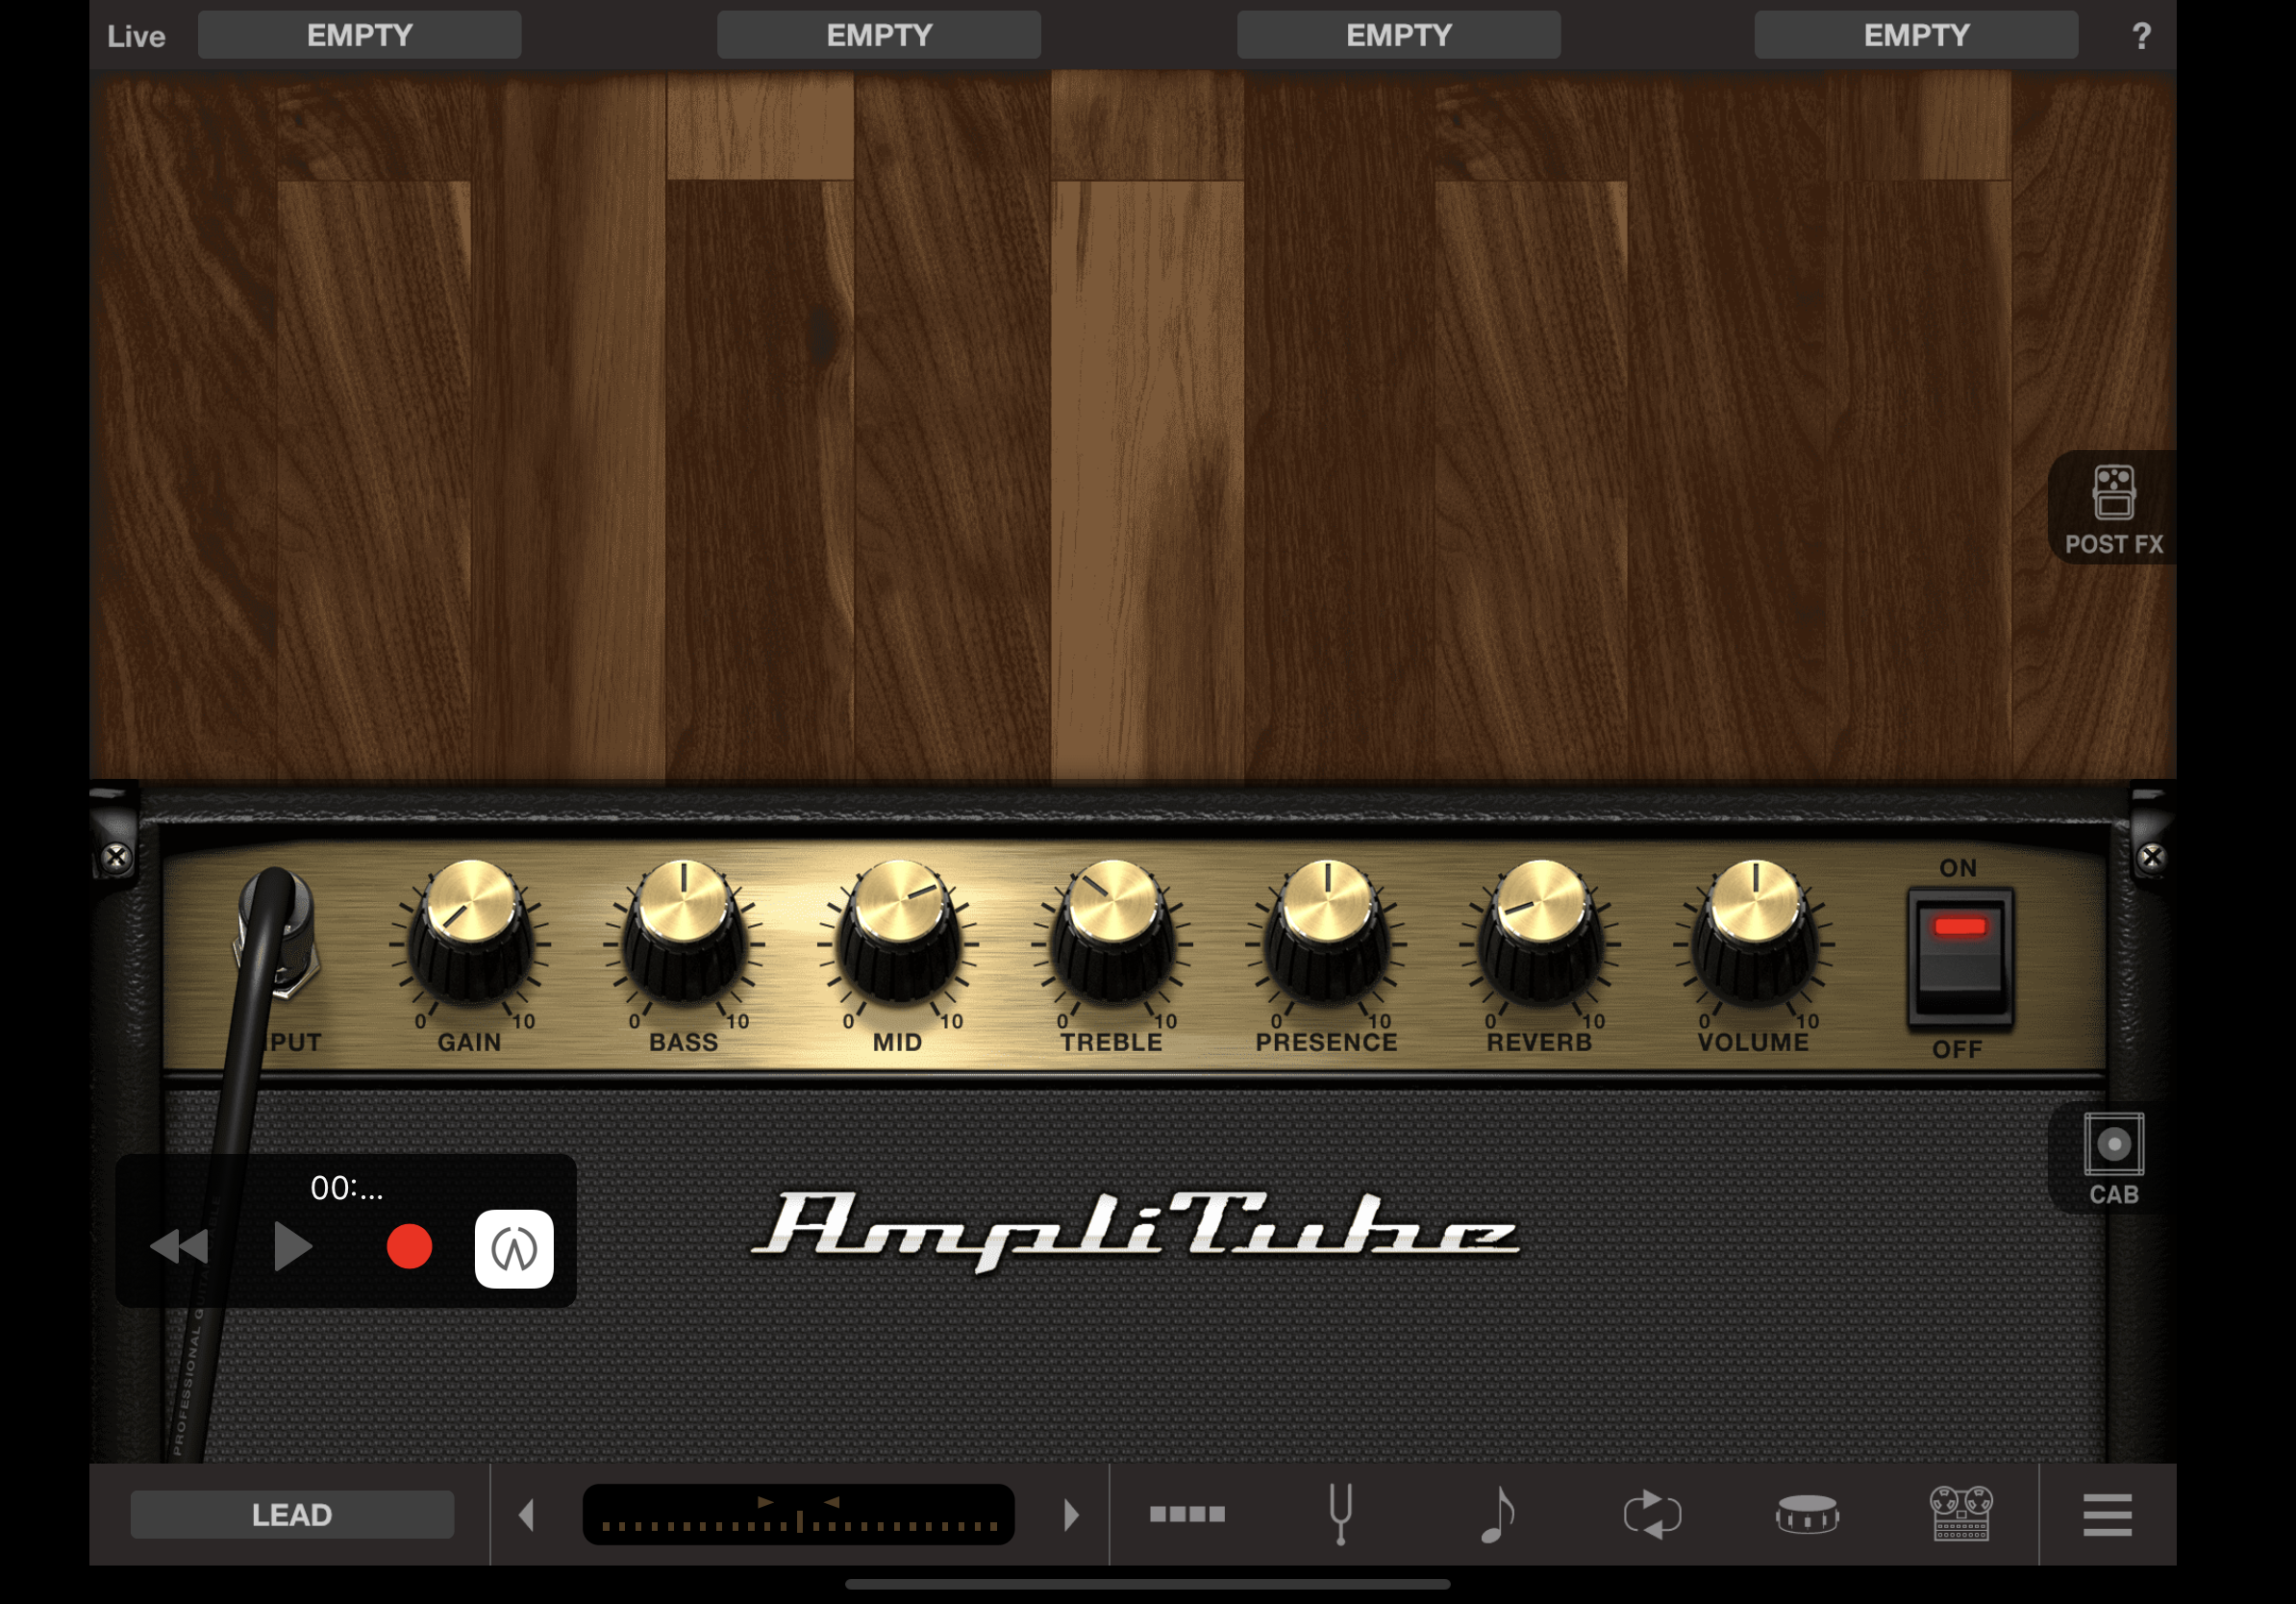Image resolution: width=2296 pixels, height=1604 pixels.
Task: Start recorder playback
Action: pos(292,1247)
